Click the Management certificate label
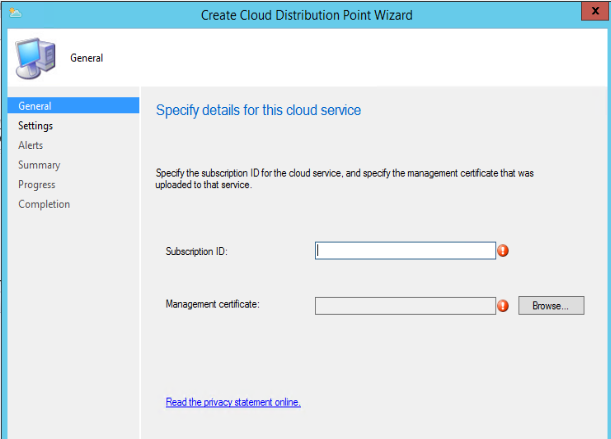The image size is (611, 439). click(x=213, y=304)
